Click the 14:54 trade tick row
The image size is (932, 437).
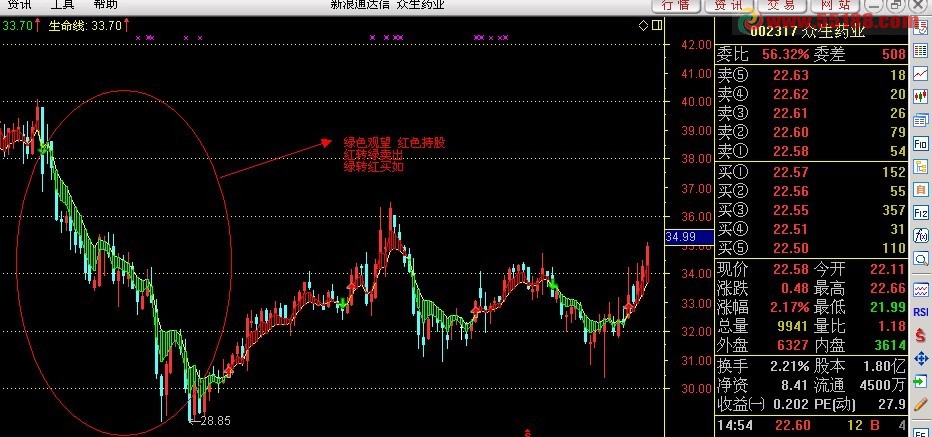pyautogui.click(x=811, y=426)
